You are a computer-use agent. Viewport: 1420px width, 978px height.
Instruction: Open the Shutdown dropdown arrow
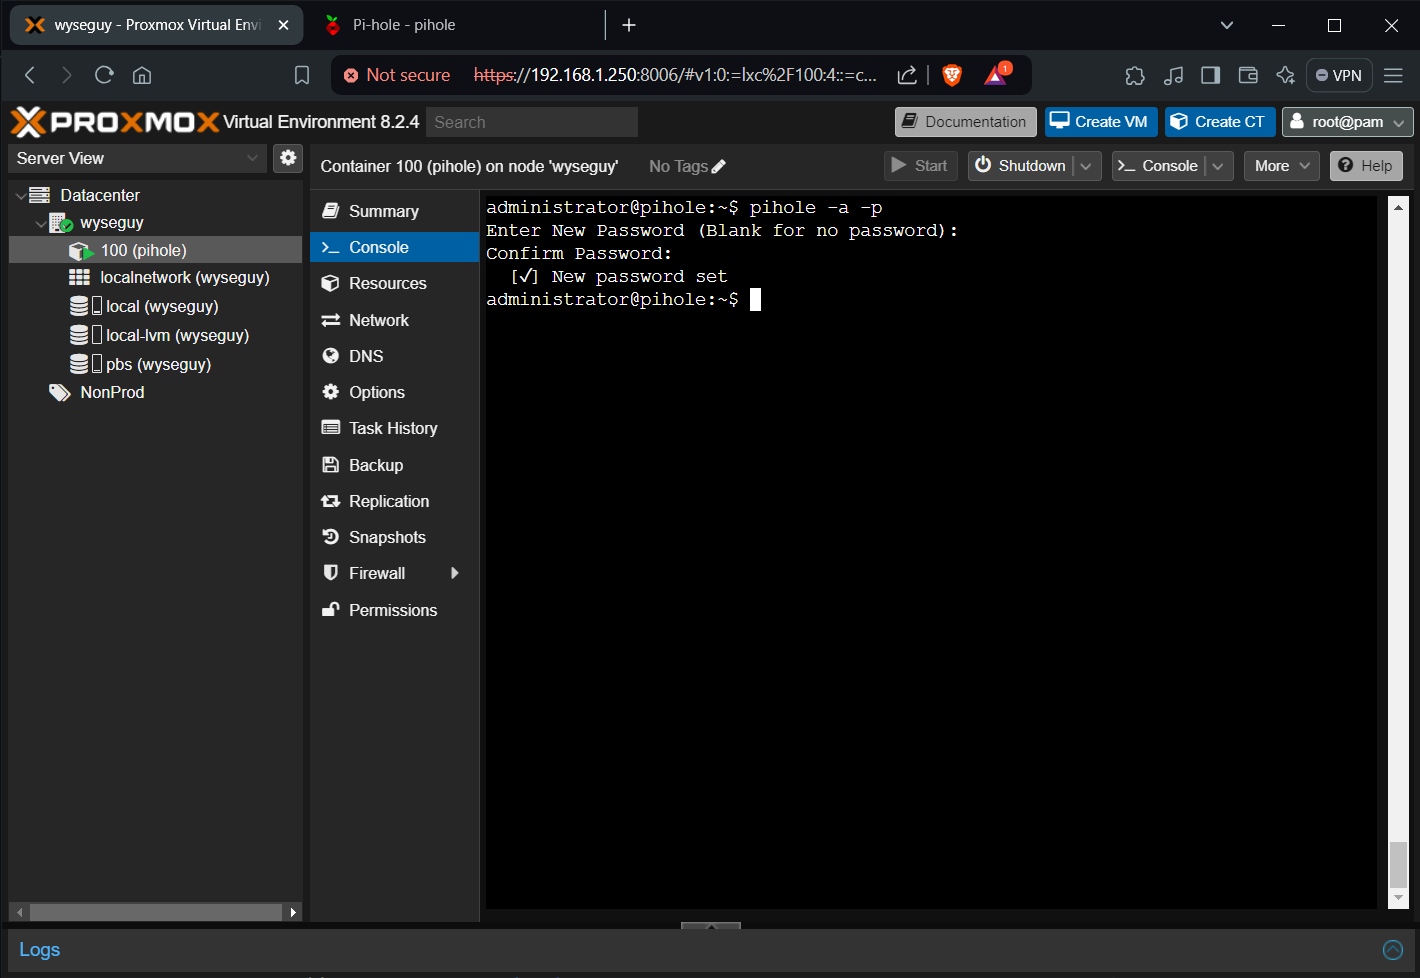[1086, 166]
